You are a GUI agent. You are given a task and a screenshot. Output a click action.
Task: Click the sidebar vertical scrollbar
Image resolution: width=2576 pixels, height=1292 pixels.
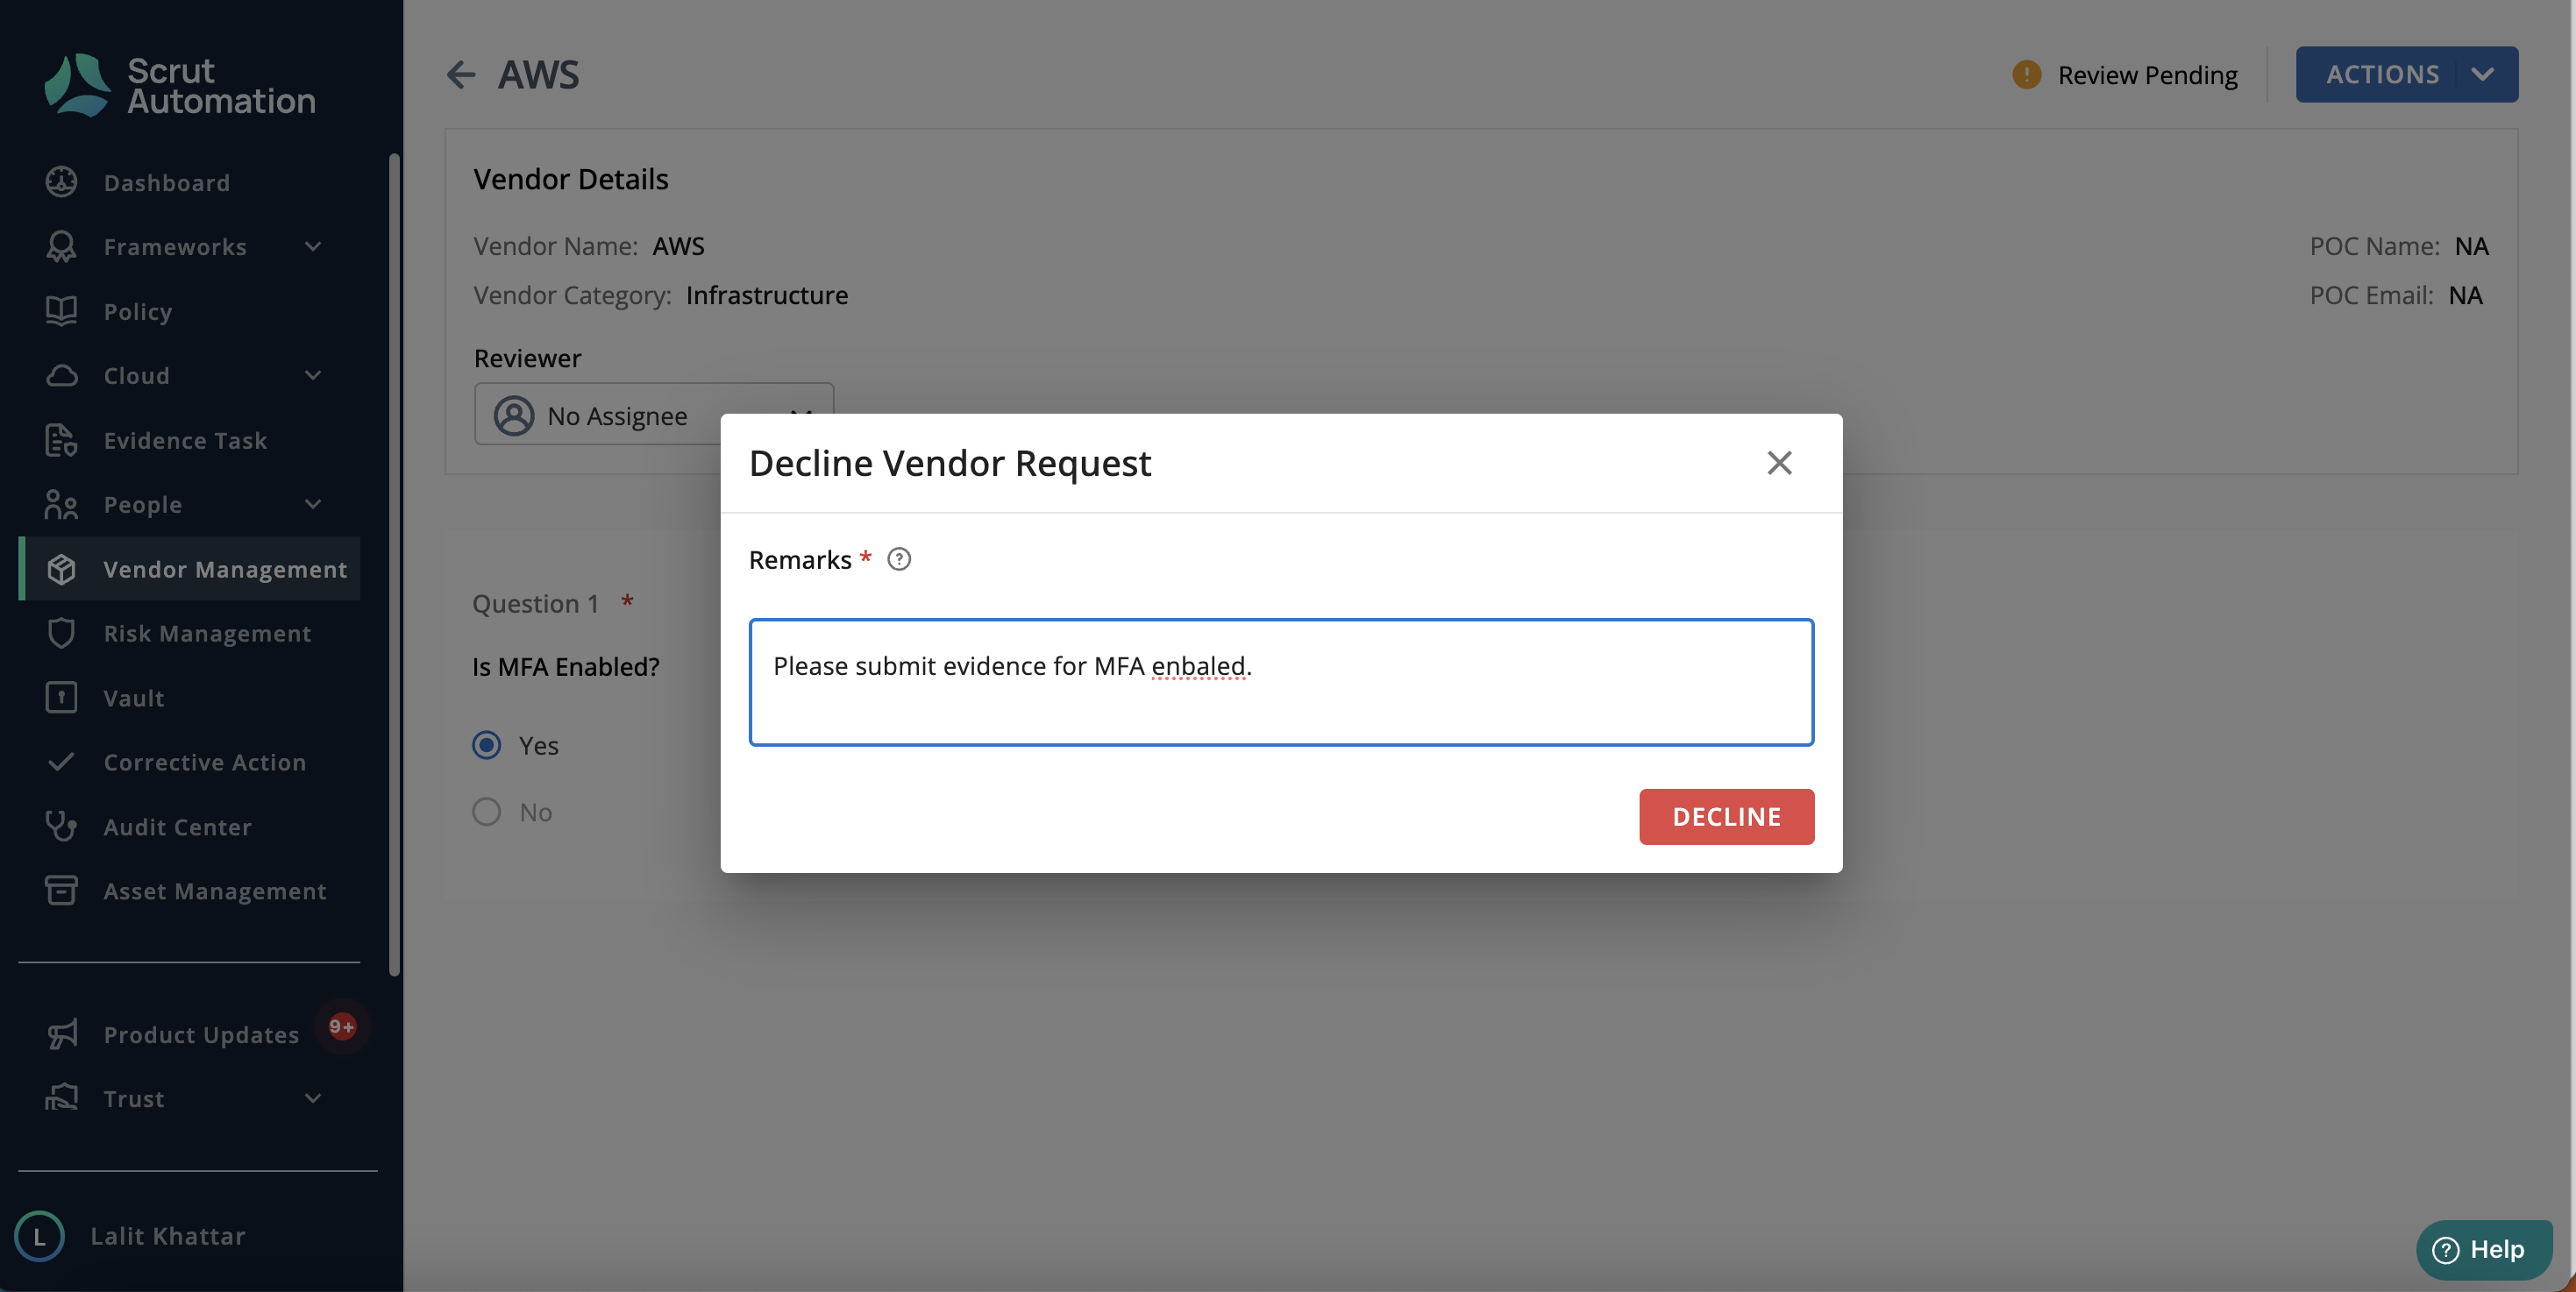tap(394, 565)
